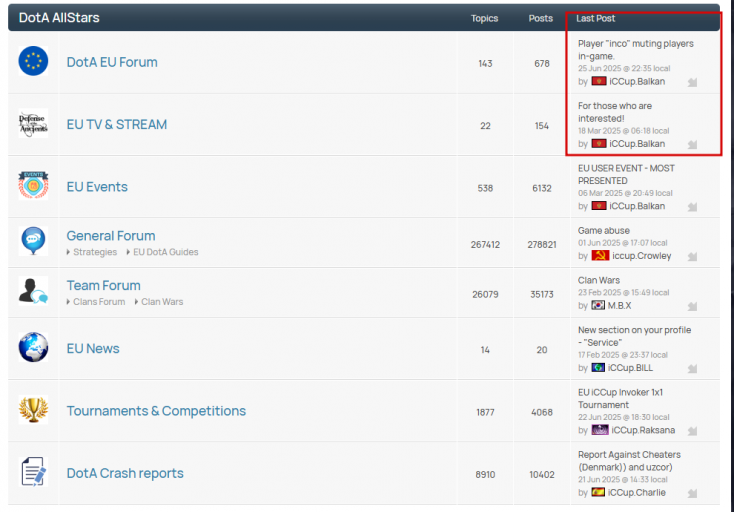Open the Strategies subforum
The image size is (734, 512).
pos(95,252)
